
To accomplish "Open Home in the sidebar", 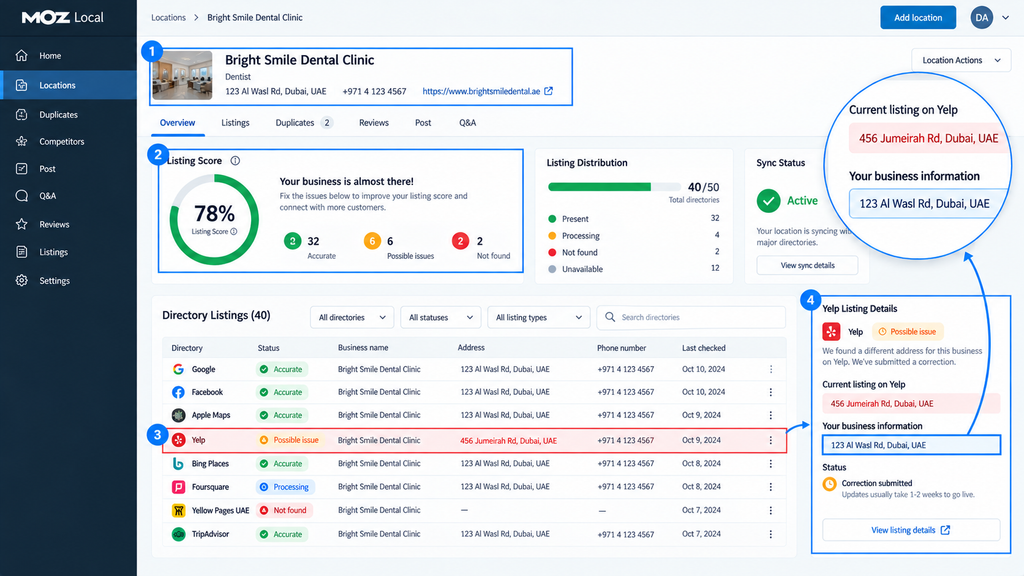I will click(50, 56).
